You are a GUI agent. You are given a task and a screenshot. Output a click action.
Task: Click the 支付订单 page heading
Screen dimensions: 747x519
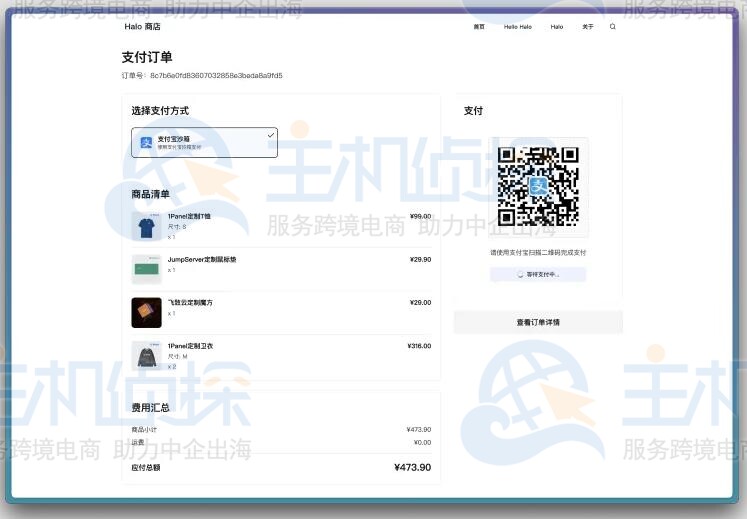pos(147,57)
